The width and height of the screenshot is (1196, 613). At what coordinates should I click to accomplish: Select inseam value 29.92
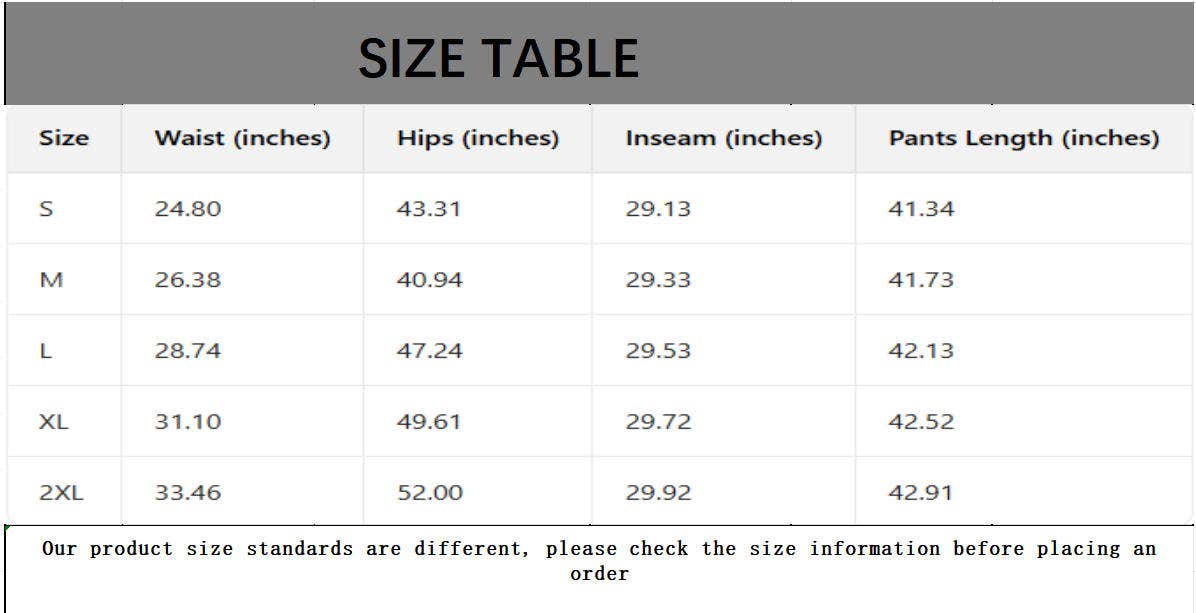click(658, 493)
